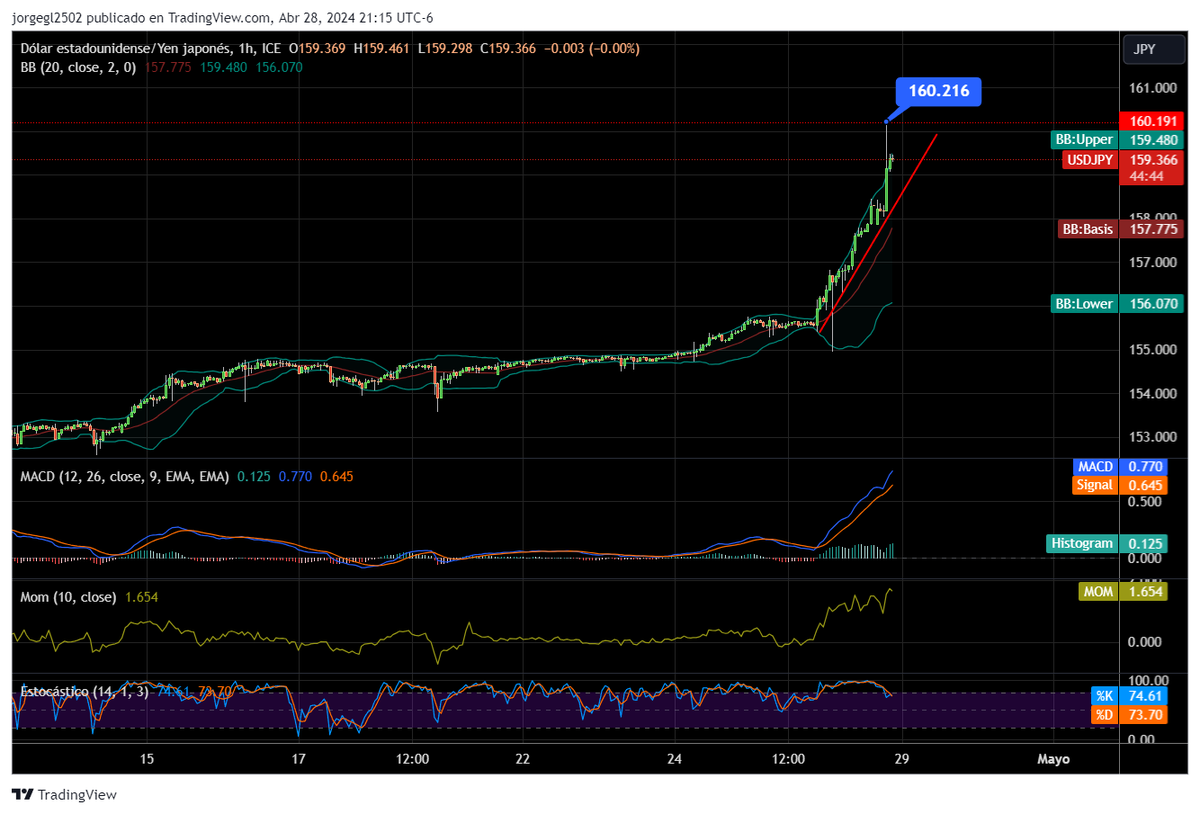Click the BB (20, close, 2, 0) legend
This screenshot has height=814, width=1200.
pyautogui.click(x=79, y=67)
